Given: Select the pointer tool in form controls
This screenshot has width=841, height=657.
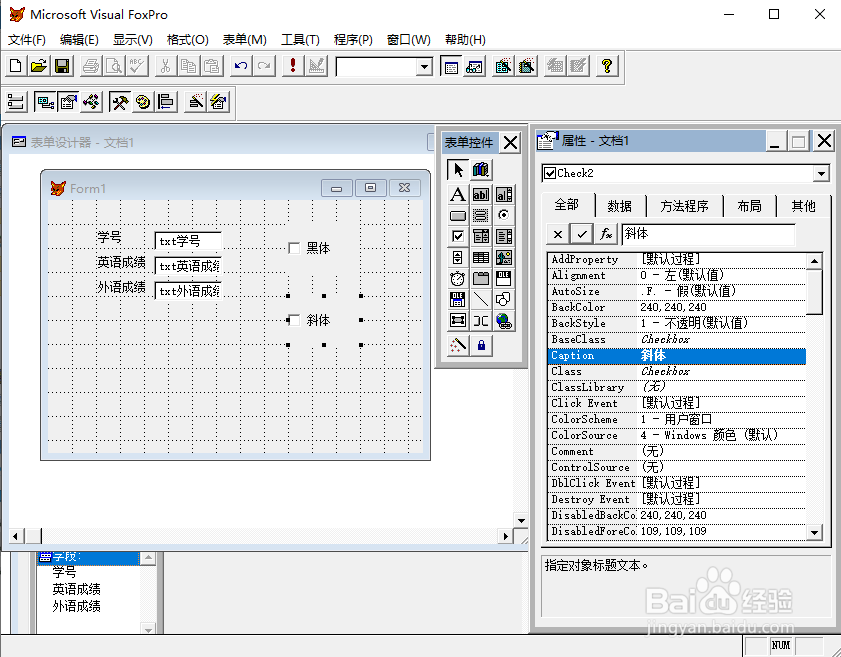Looking at the screenshot, I should [x=458, y=170].
